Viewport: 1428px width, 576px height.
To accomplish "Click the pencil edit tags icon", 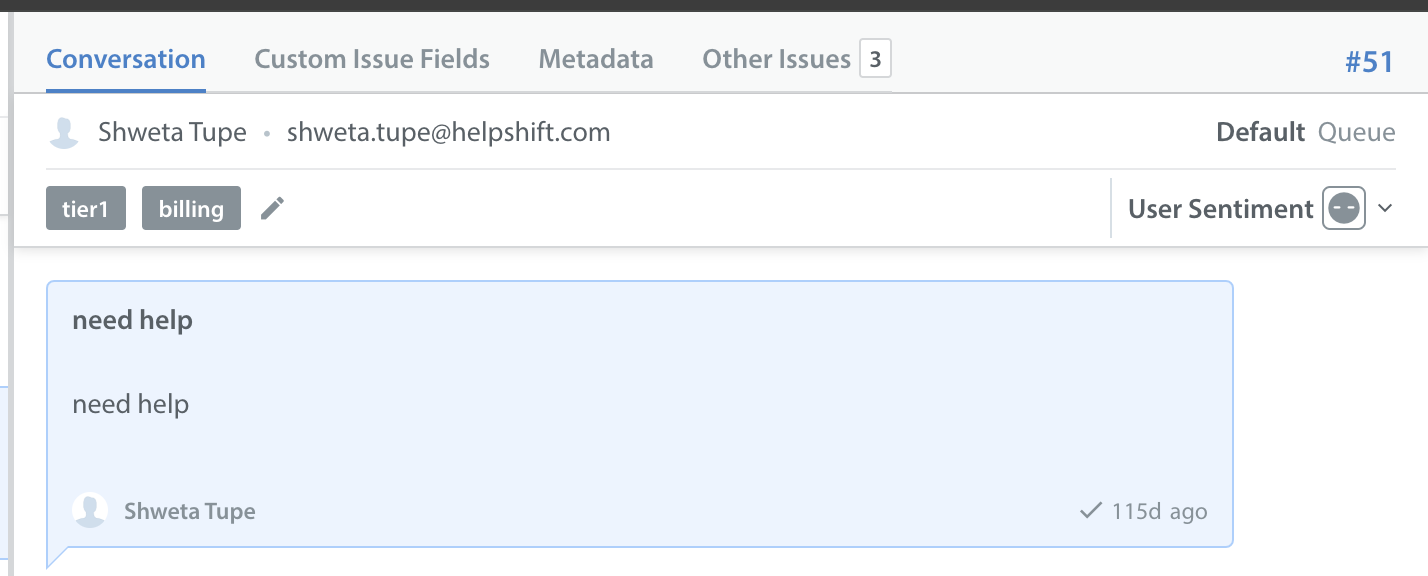I will (272, 208).
